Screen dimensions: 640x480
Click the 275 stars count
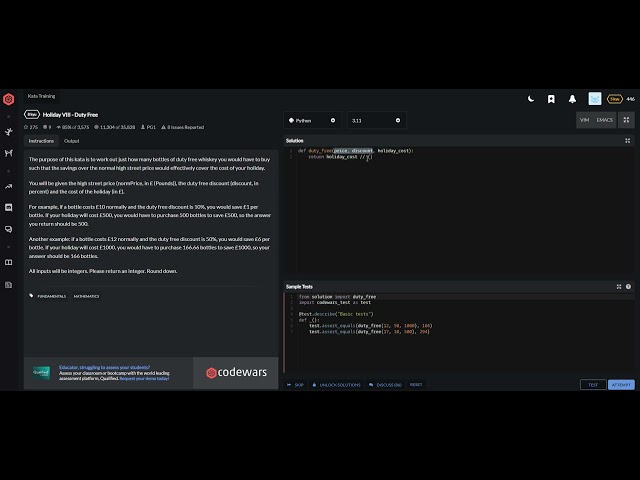coord(31,127)
